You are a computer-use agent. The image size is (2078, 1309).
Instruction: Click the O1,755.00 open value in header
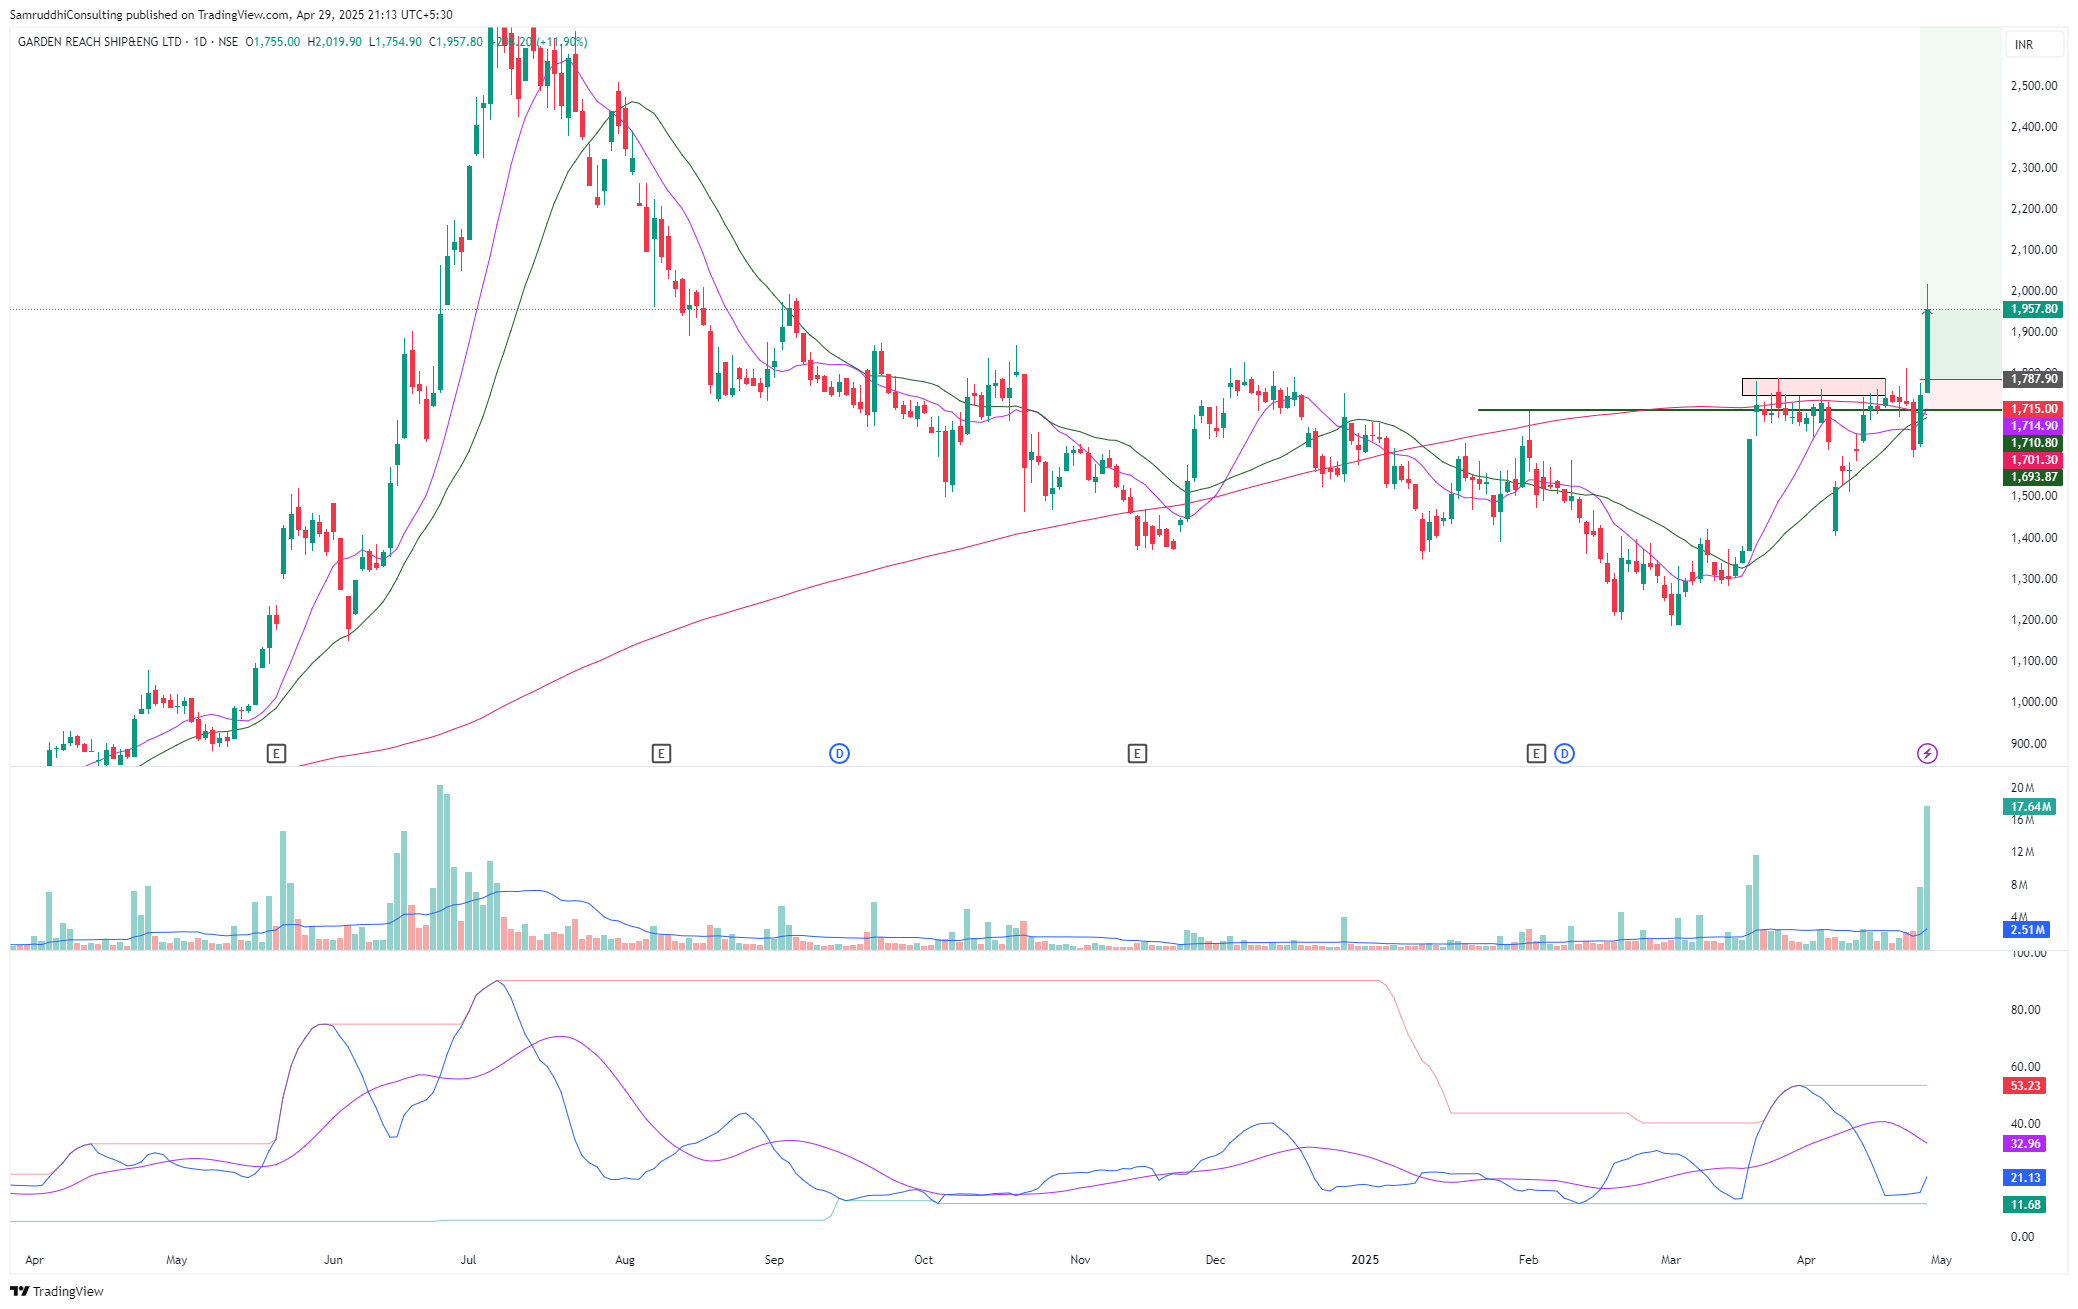273,42
